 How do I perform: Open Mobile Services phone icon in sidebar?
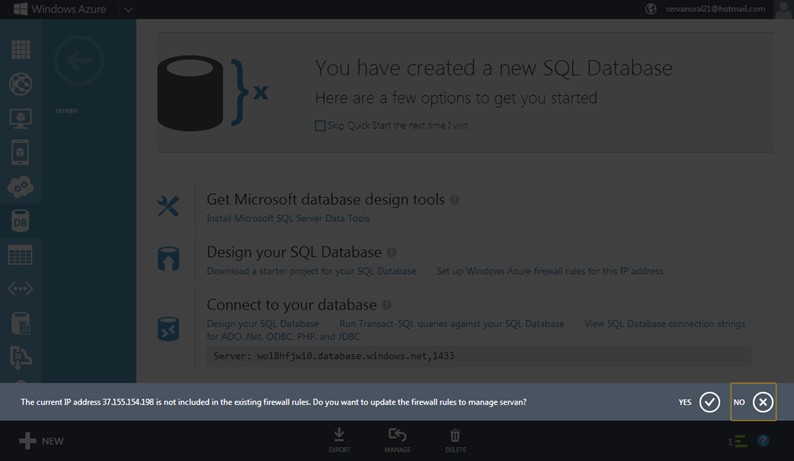pyautogui.click(x=20, y=152)
